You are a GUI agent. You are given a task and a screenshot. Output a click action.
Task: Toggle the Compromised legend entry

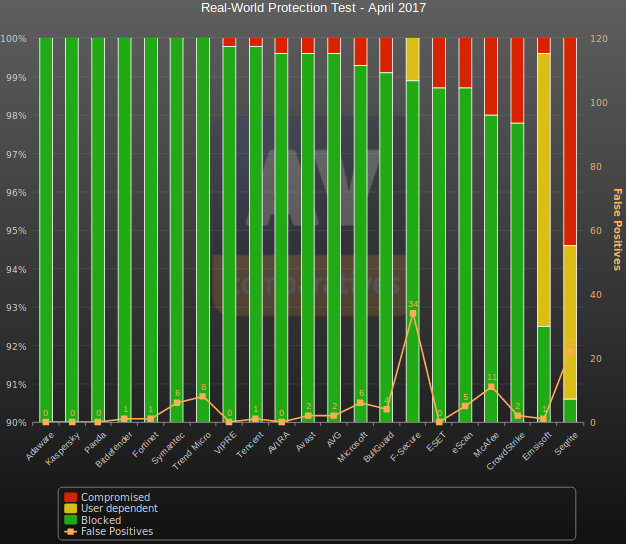(x=107, y=497)
